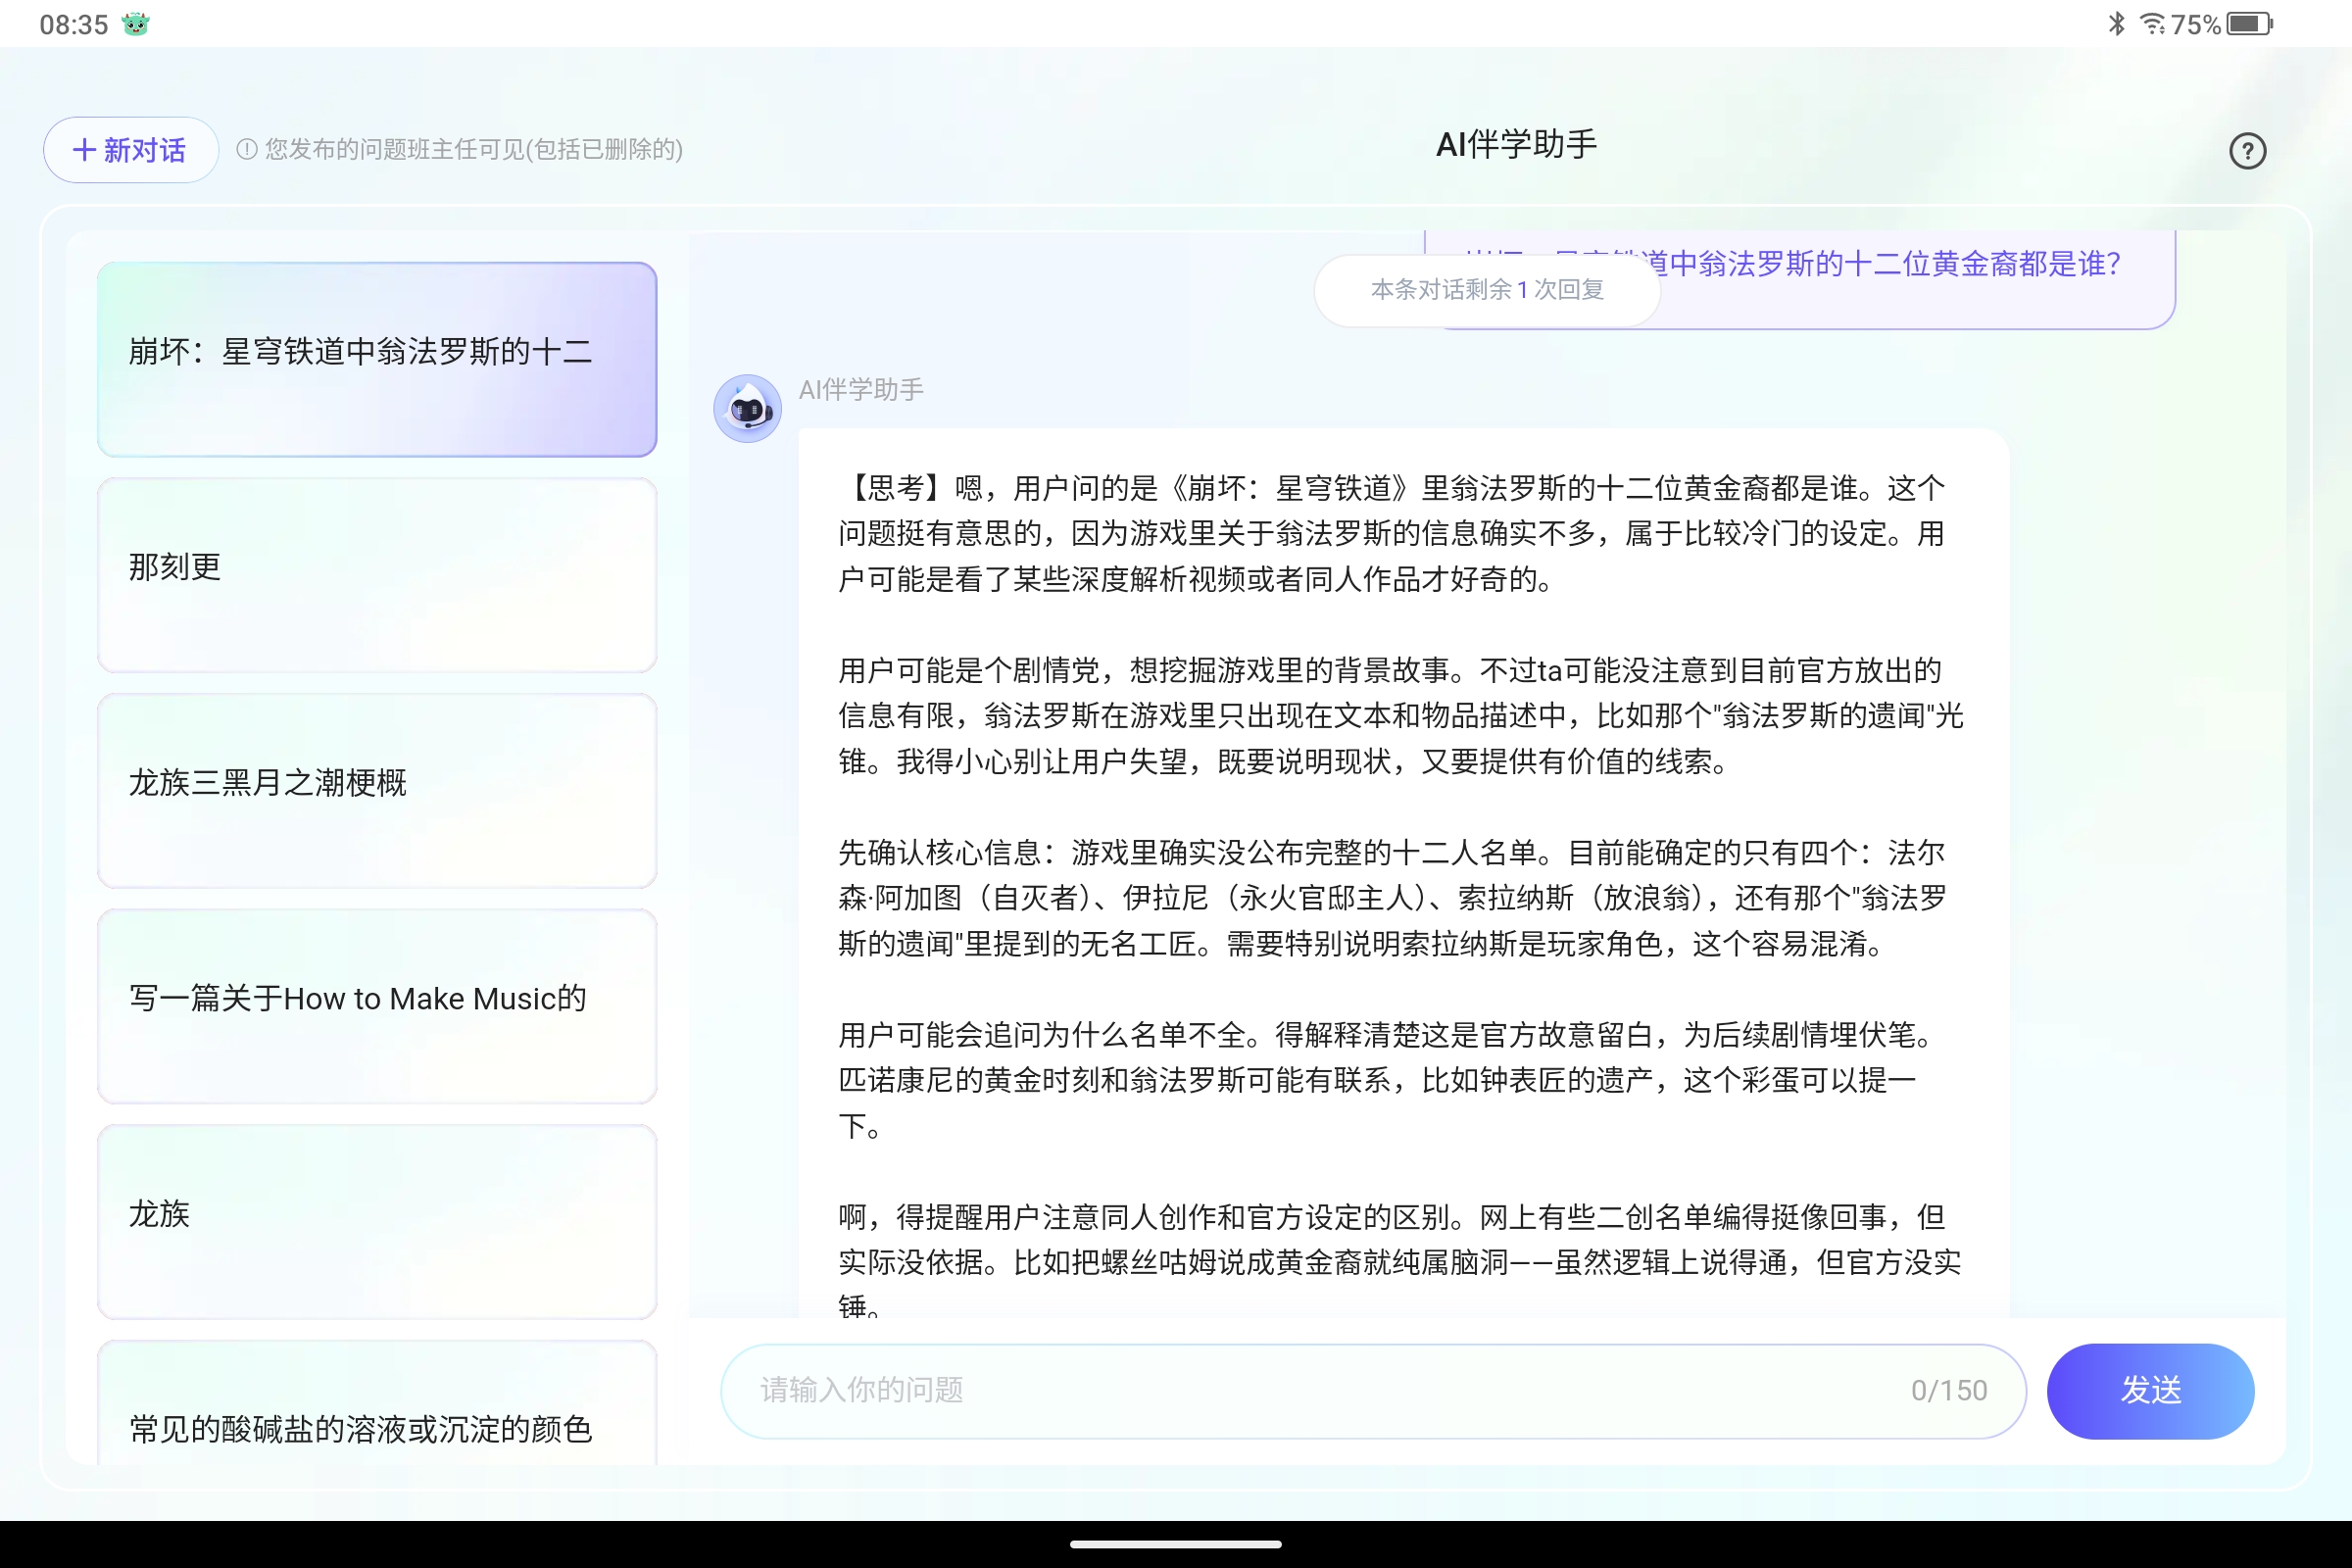Tap the 本条对话剩余1次回复 notice
Viewport: 2352px width, 1568px height.
[1487, 290]
